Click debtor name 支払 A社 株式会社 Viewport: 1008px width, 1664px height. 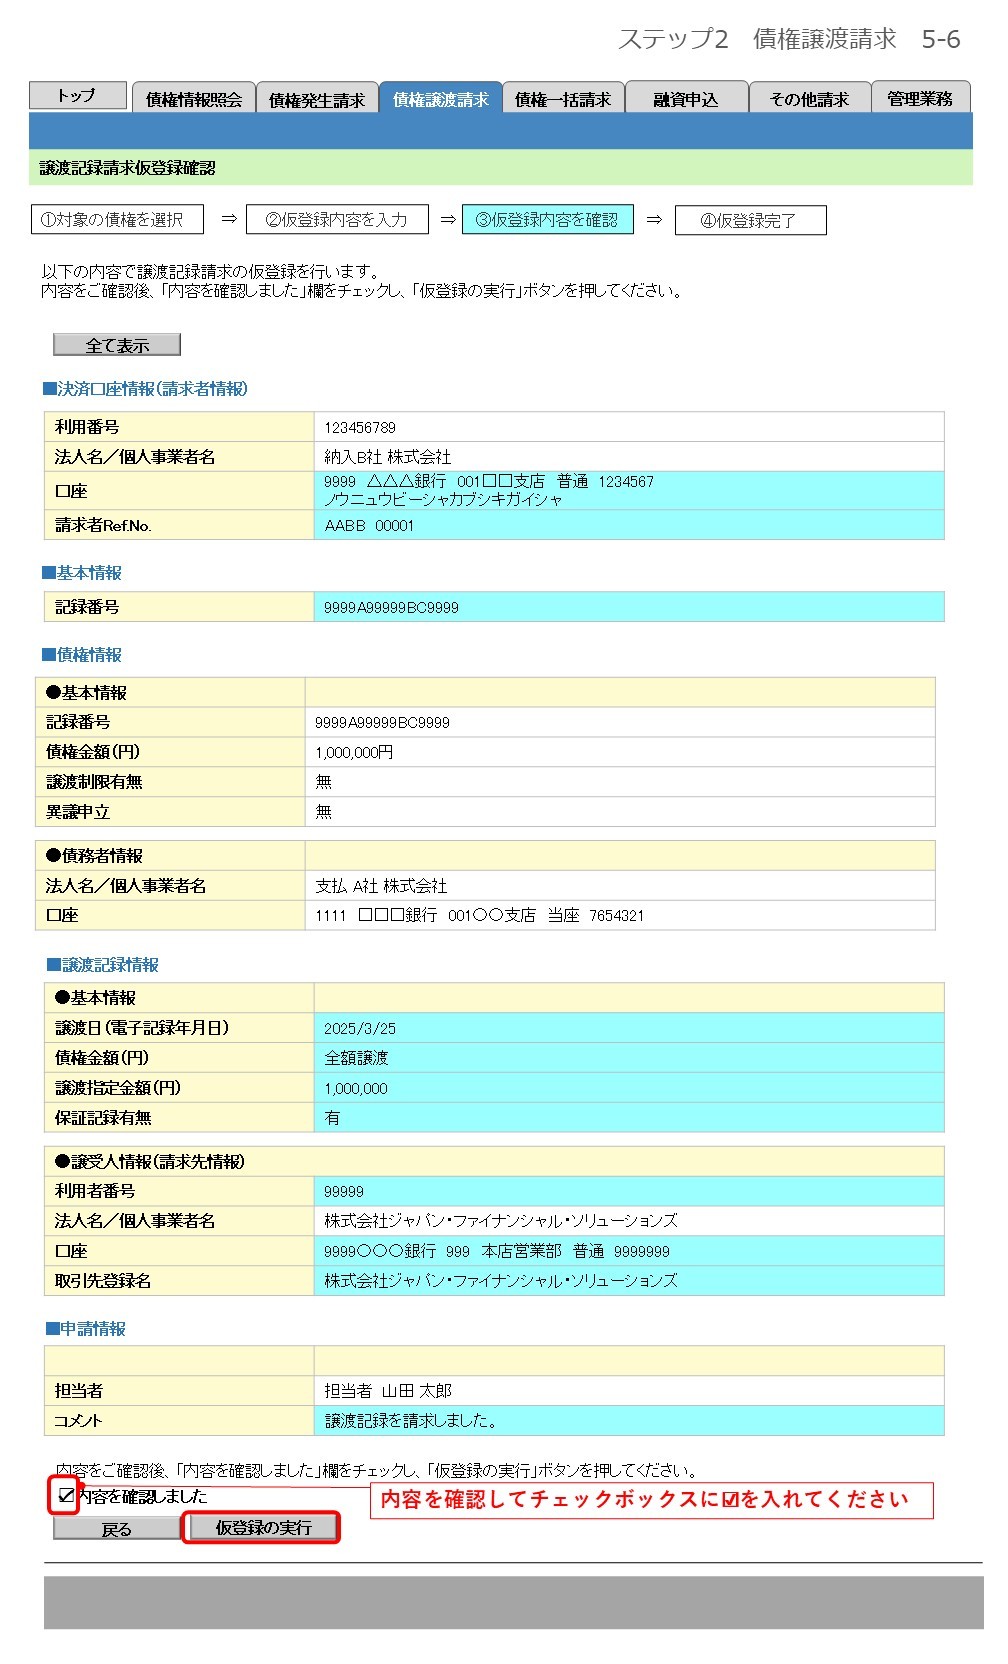pos(381,886)
